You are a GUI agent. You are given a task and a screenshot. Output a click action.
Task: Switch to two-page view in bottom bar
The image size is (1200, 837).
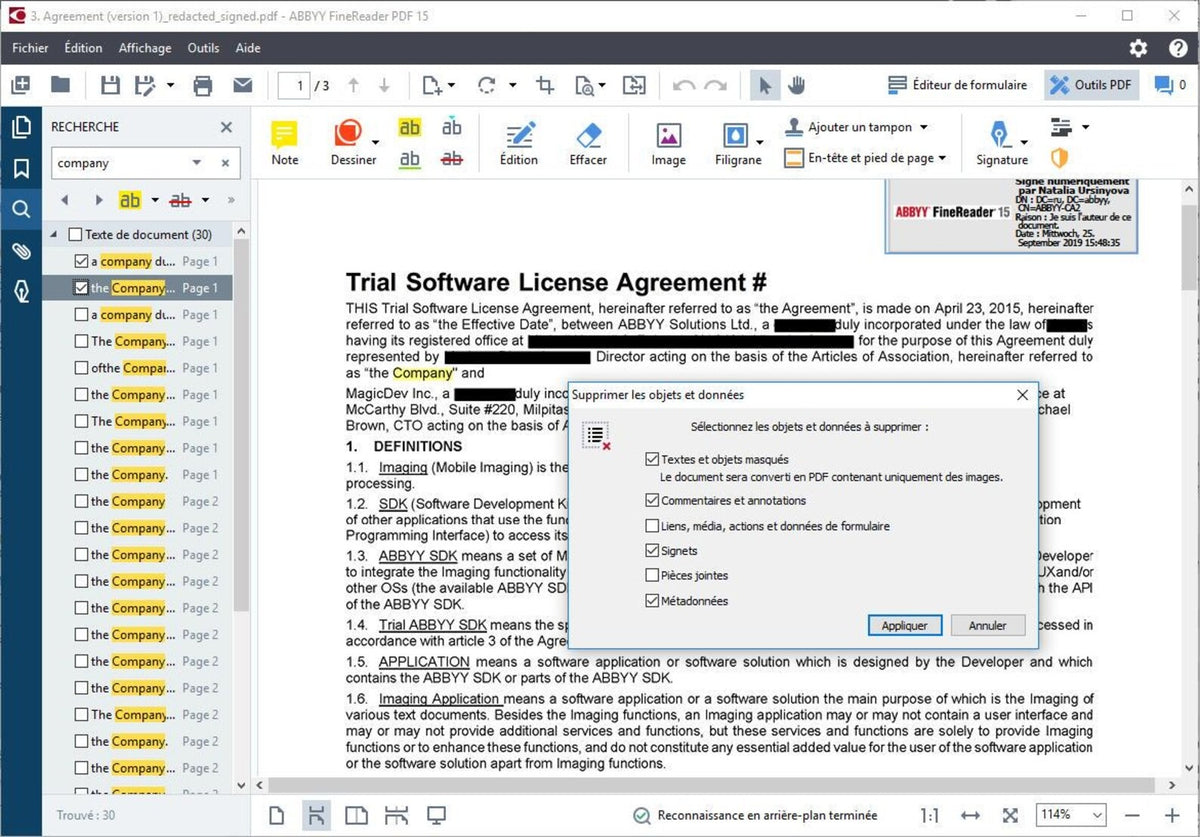[355, 816]
